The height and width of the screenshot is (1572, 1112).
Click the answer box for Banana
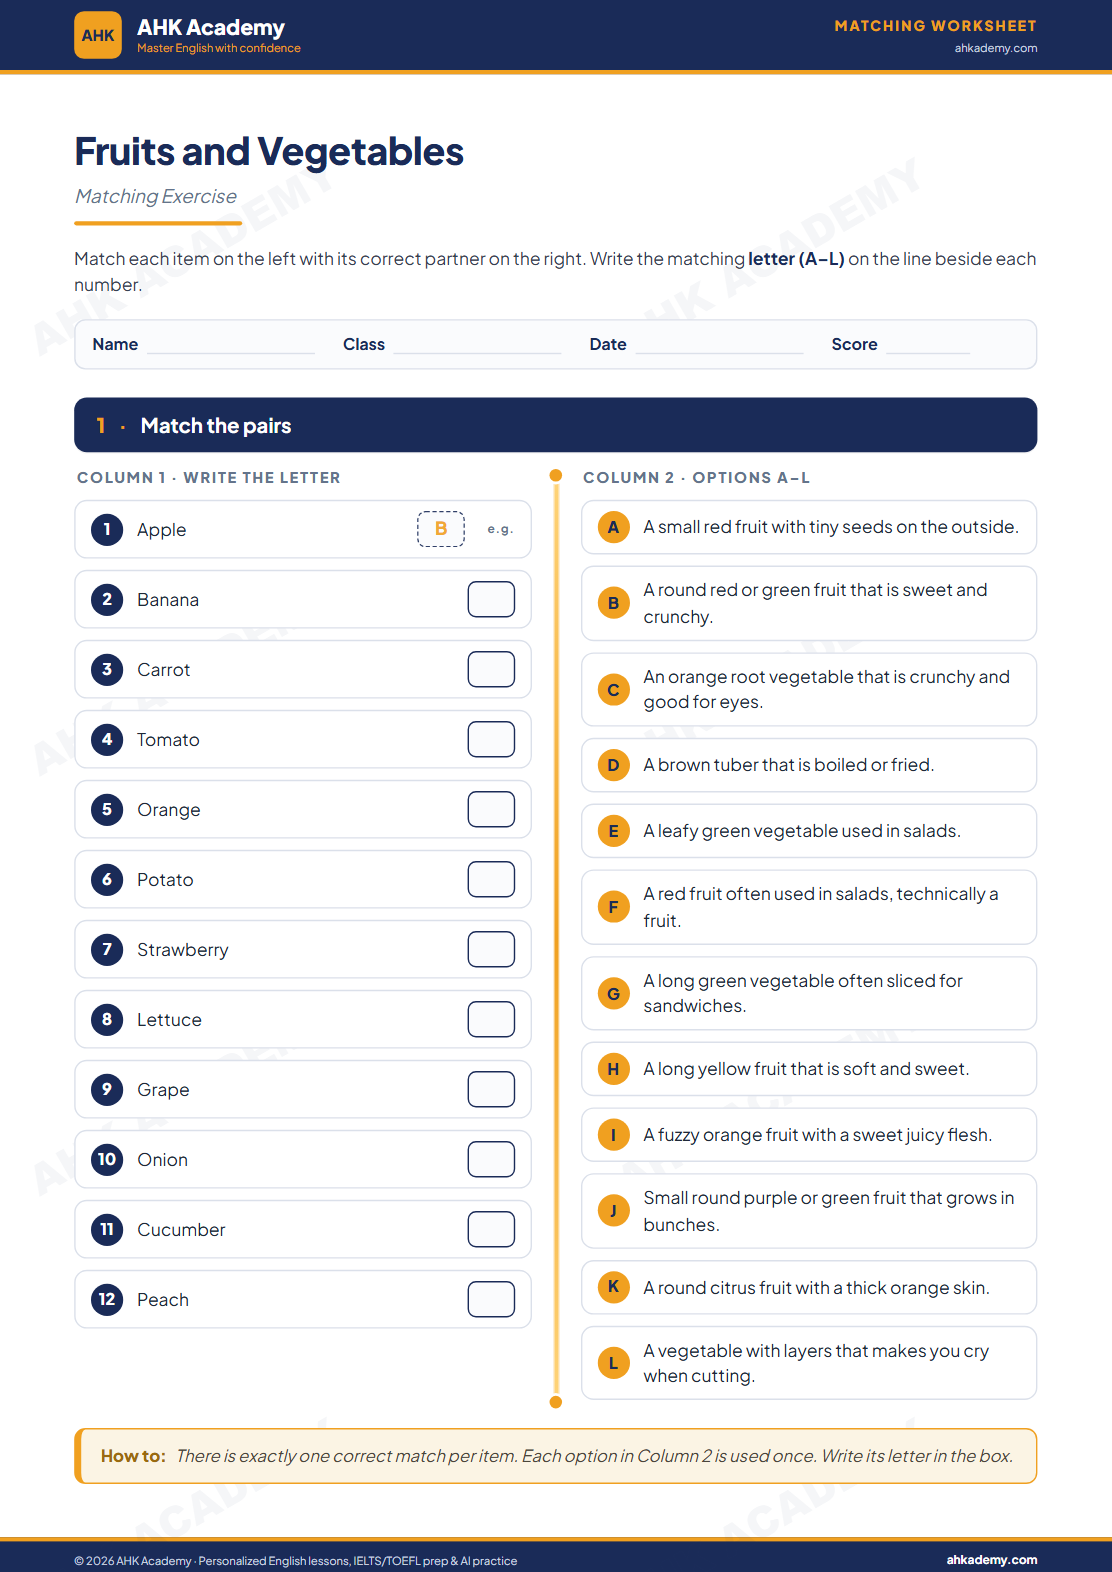[x=491, y=599]
